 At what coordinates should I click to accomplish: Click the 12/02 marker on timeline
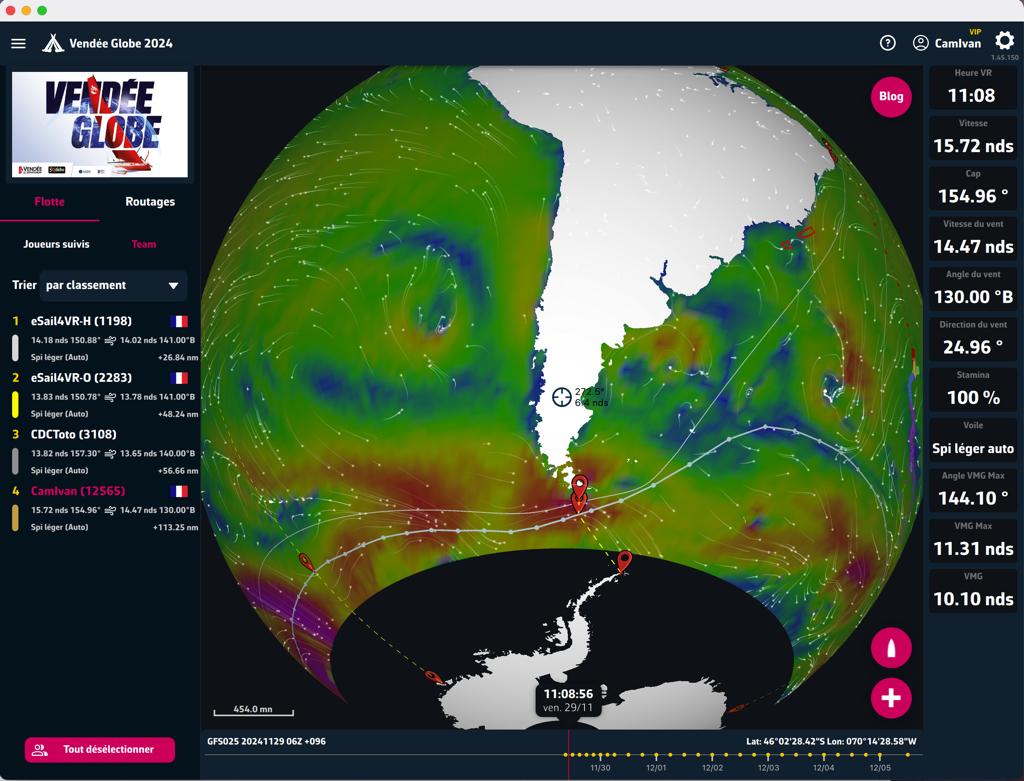click(712, 767)
